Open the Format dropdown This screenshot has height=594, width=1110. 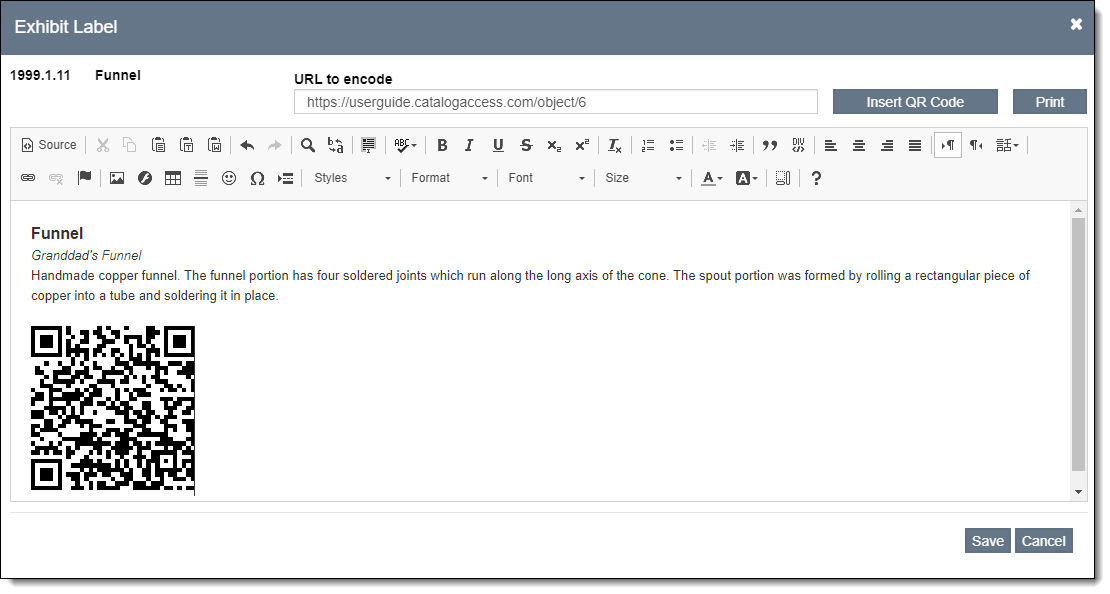449,178
